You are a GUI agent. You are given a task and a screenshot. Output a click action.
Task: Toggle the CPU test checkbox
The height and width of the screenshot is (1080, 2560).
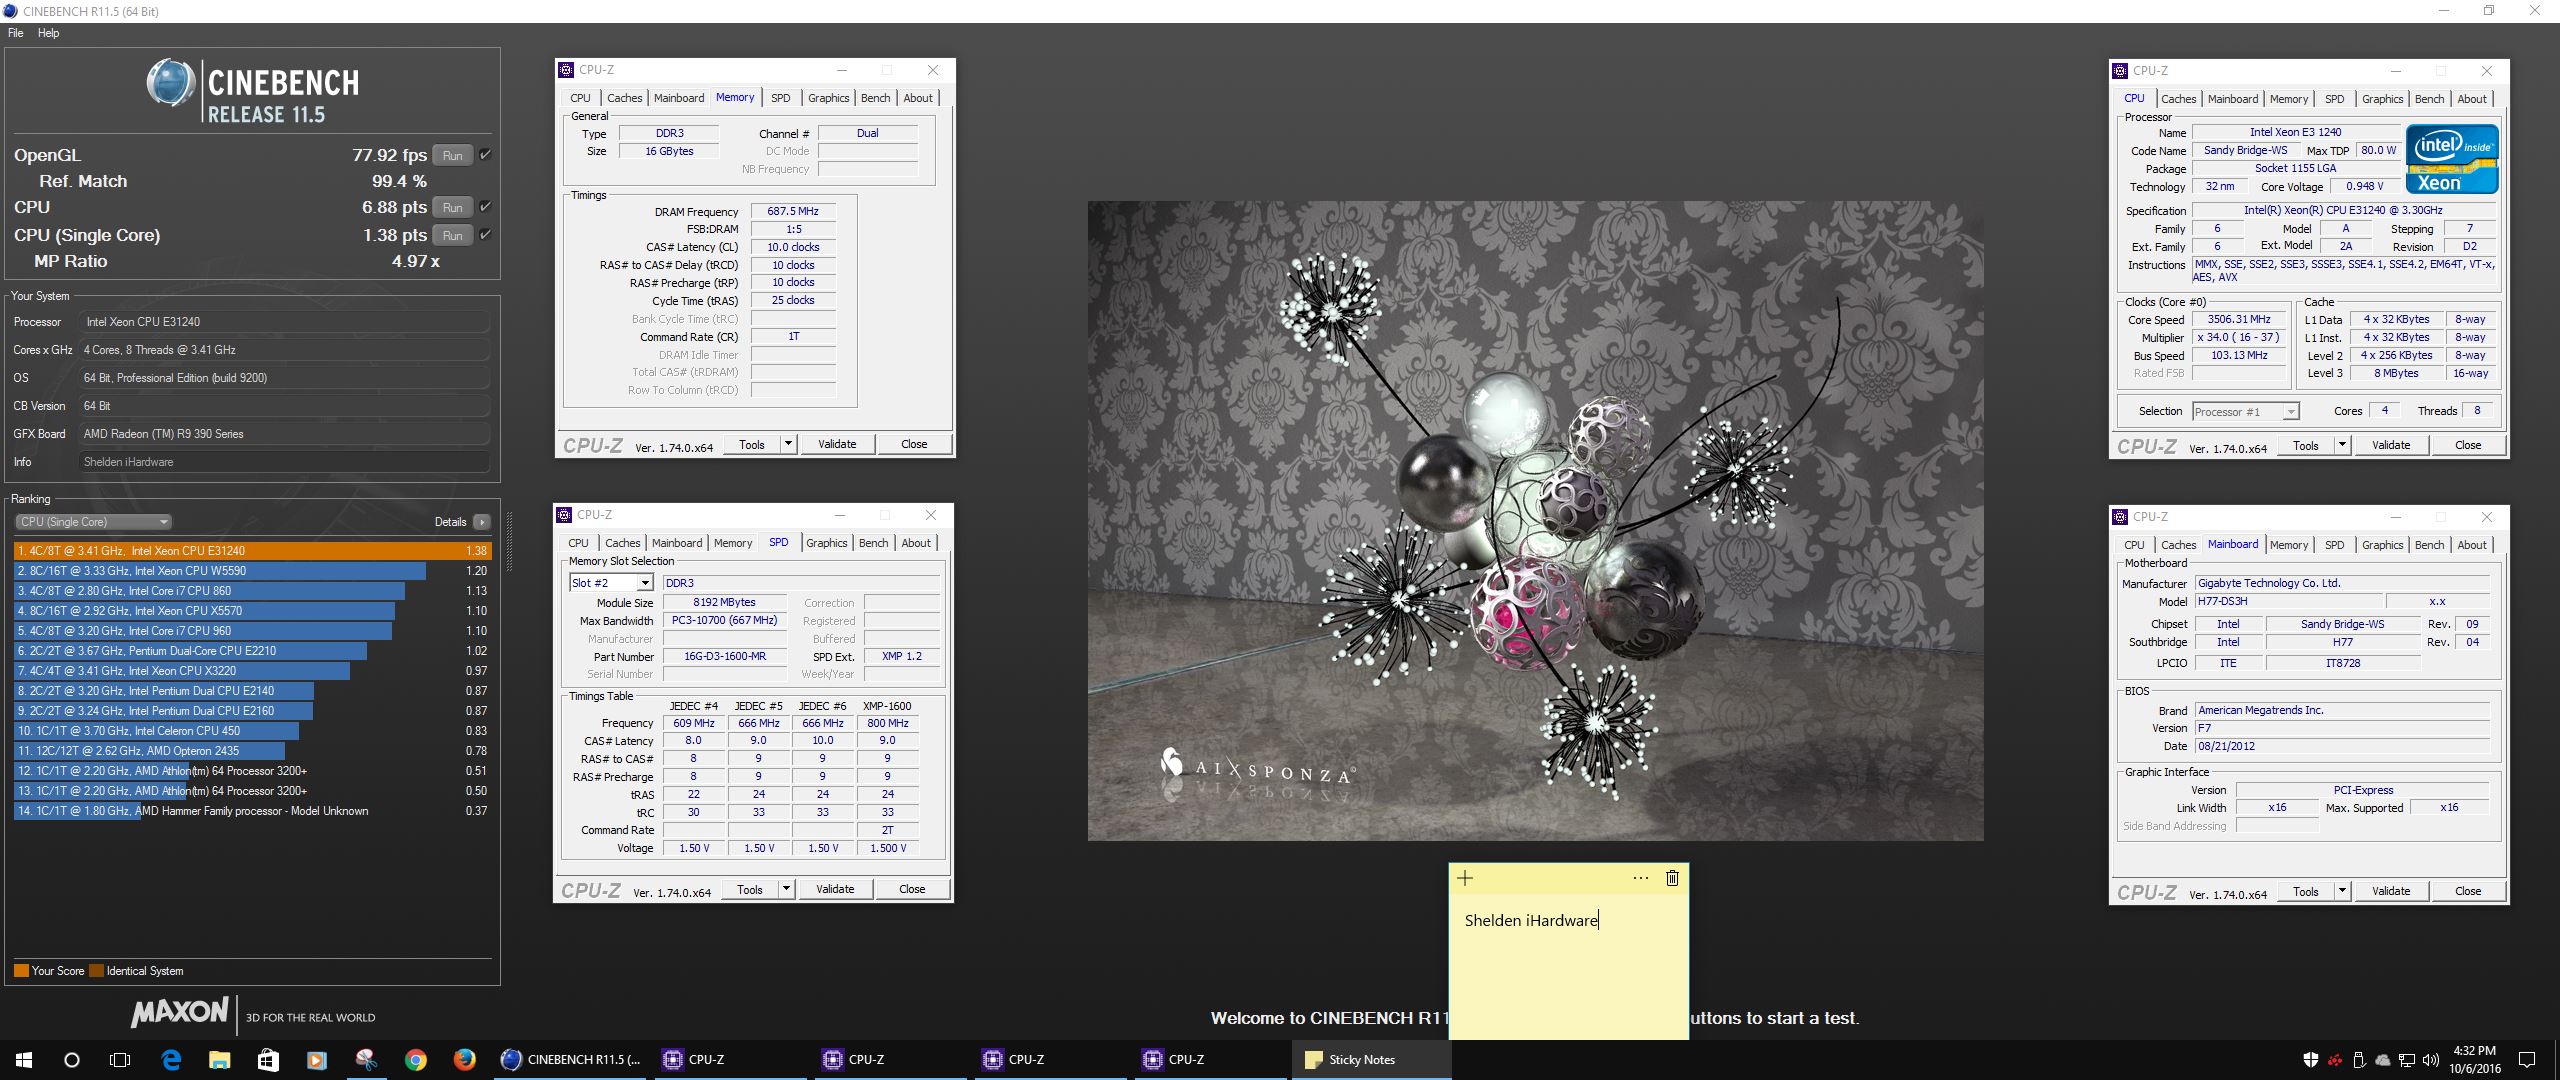485,207
